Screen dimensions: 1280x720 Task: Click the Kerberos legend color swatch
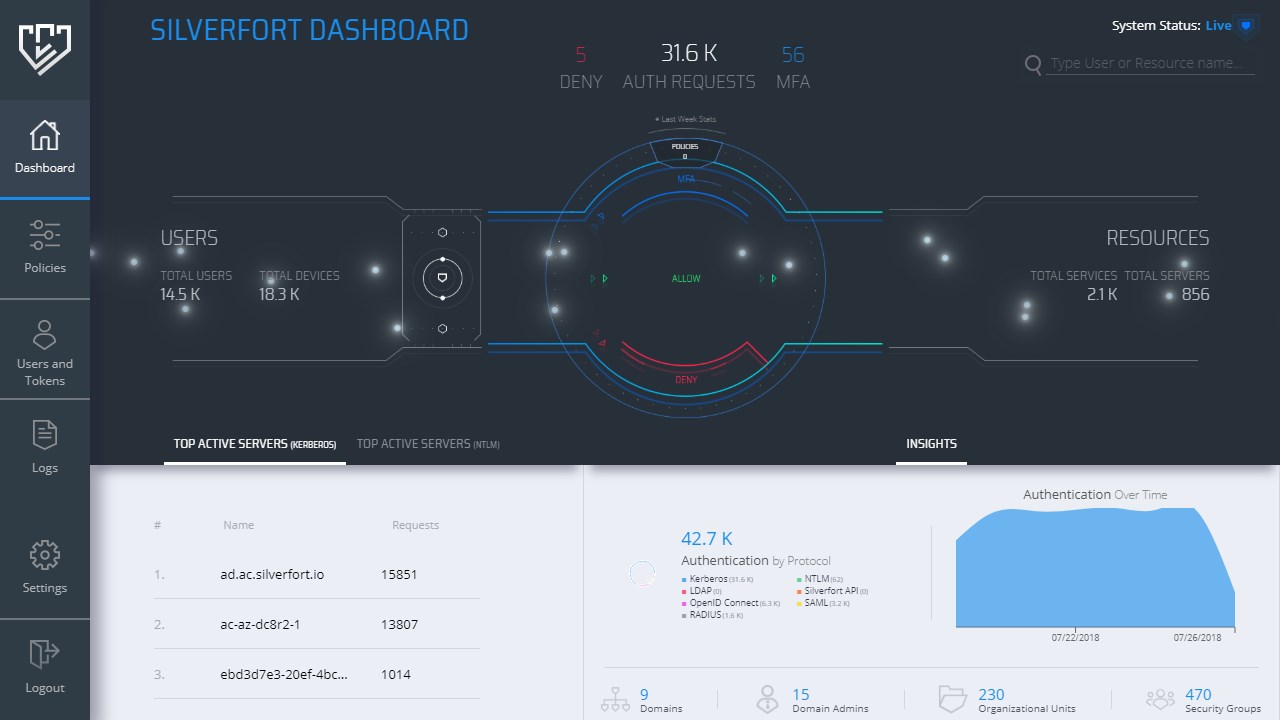685,579
